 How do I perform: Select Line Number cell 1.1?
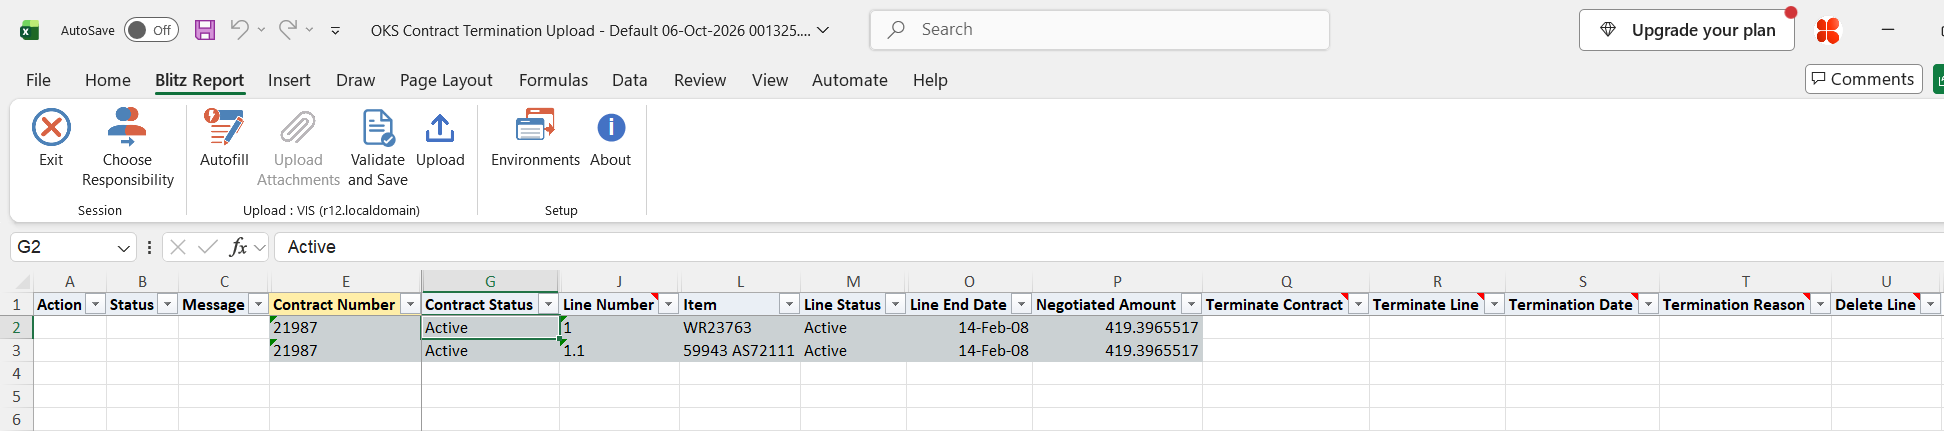pyautogui.click(x=619, y=351)
